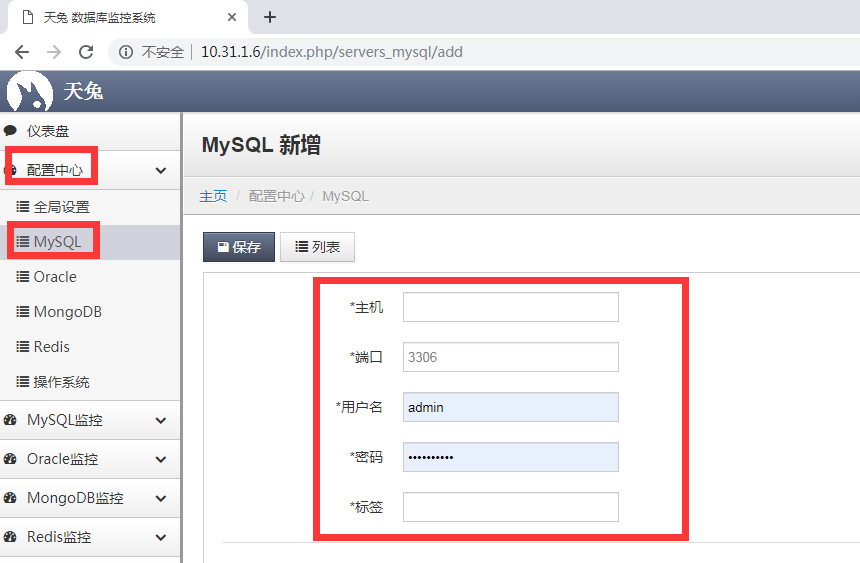Viewport: 860px width, 563px height.
Task: Open MySQL监控 section
Action: 90,420
